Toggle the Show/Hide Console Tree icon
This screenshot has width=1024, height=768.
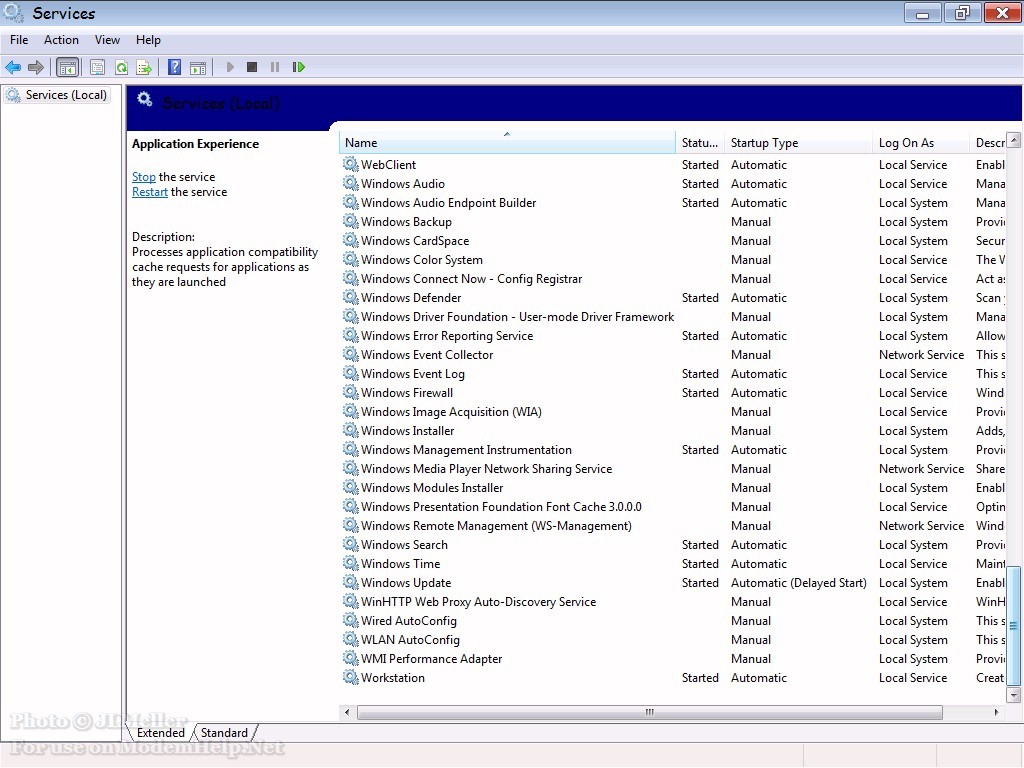click(67, 67)
